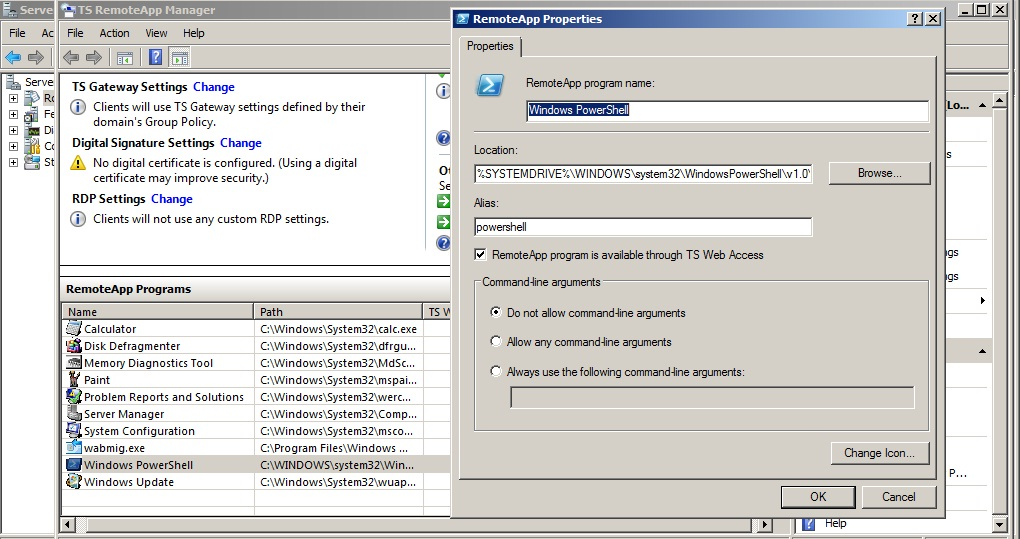Image resolution: width=1020 pixels, height=539 pixels.
Task: Select the Disk Defragmenter icon
Action: click(74, 346)
